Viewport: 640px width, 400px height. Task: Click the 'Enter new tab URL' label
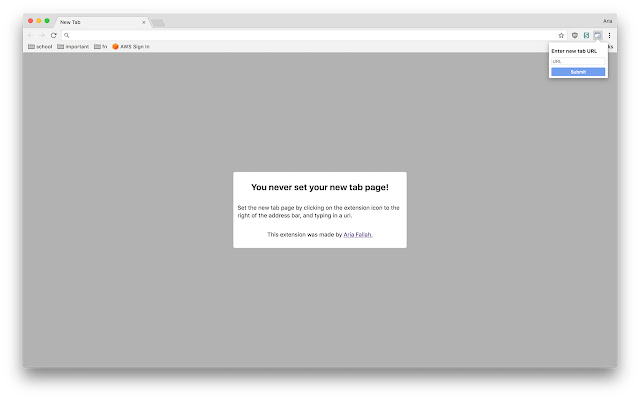[574, 51]
